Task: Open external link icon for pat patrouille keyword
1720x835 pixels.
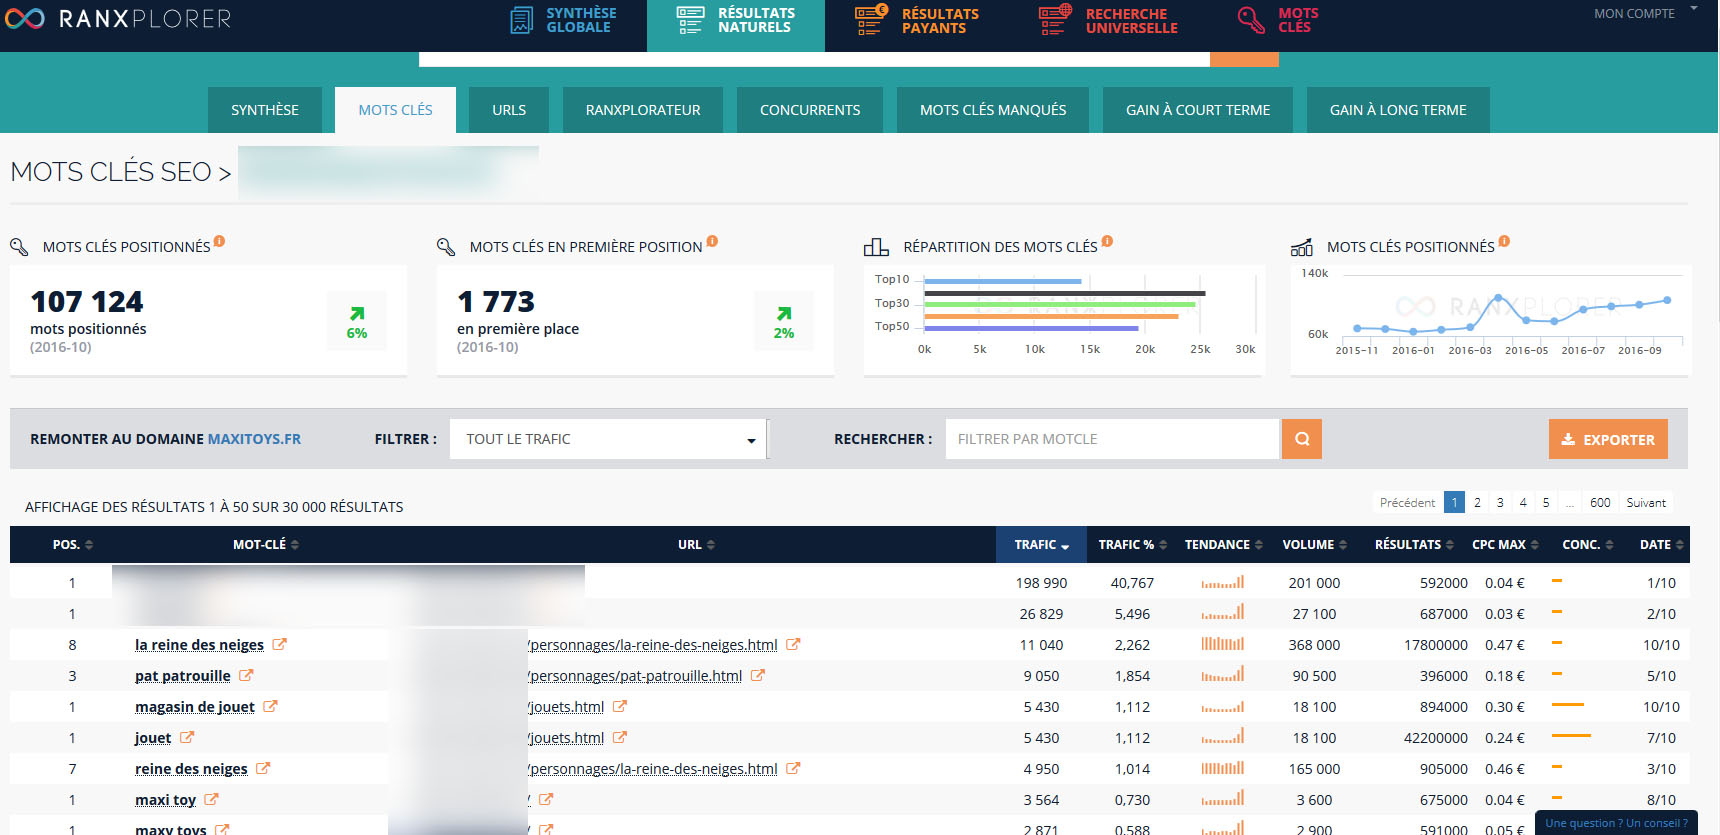Action: coord(246,675)
